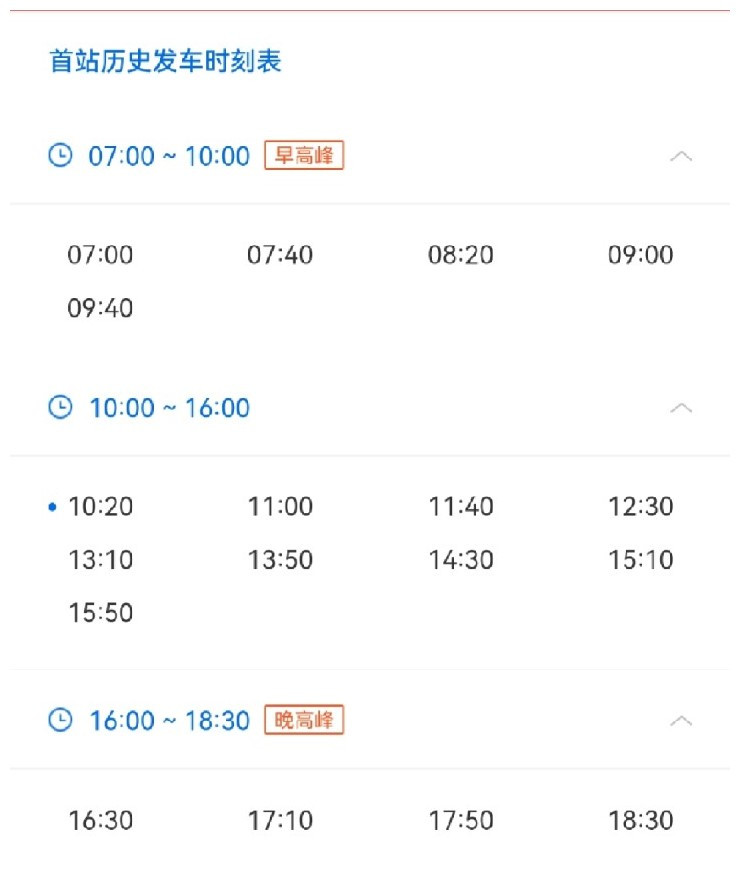
Task: Click the 首站历史发车时刻表 title
Action: (x=165, y=61)
